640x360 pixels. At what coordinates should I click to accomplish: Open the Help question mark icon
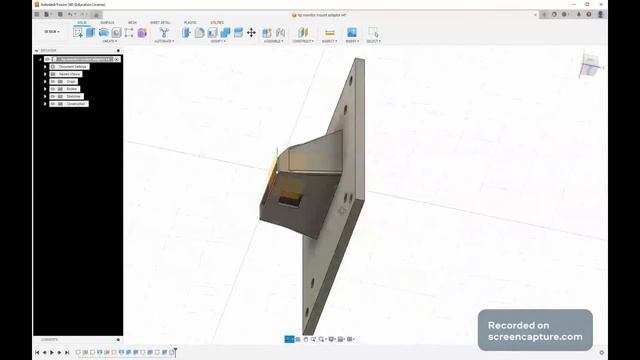(x=589, y=14)
